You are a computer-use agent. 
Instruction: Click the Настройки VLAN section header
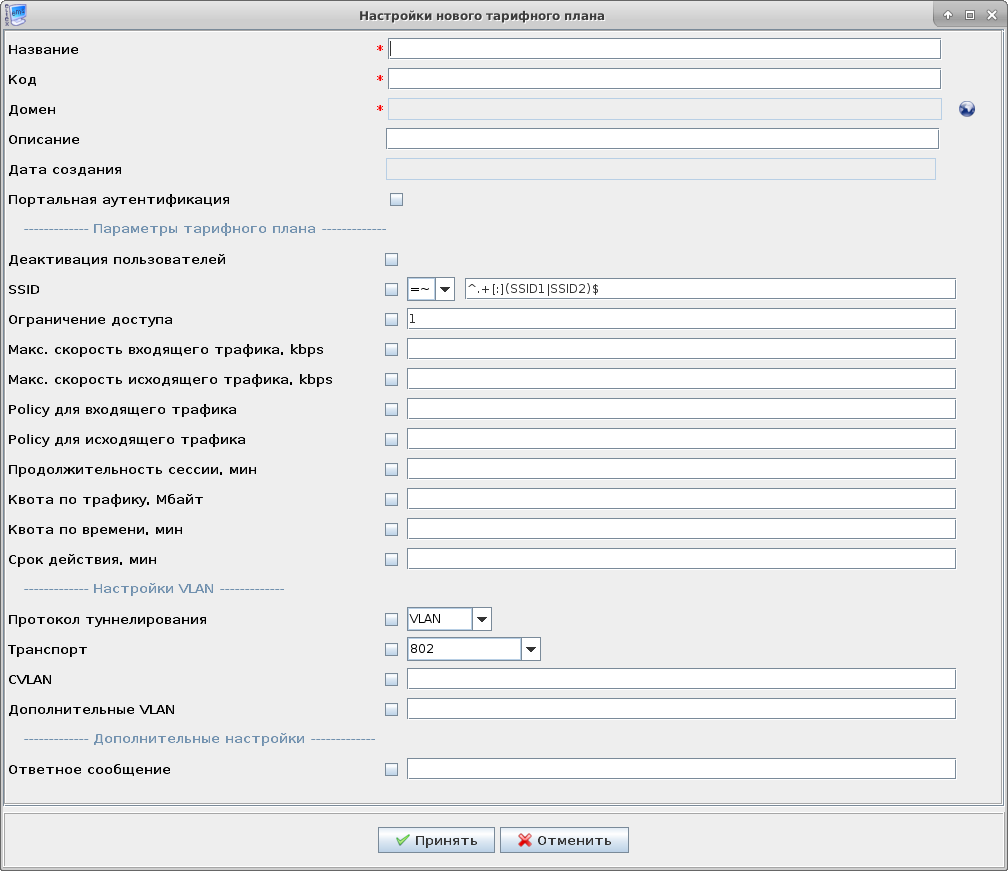point(154,589)
